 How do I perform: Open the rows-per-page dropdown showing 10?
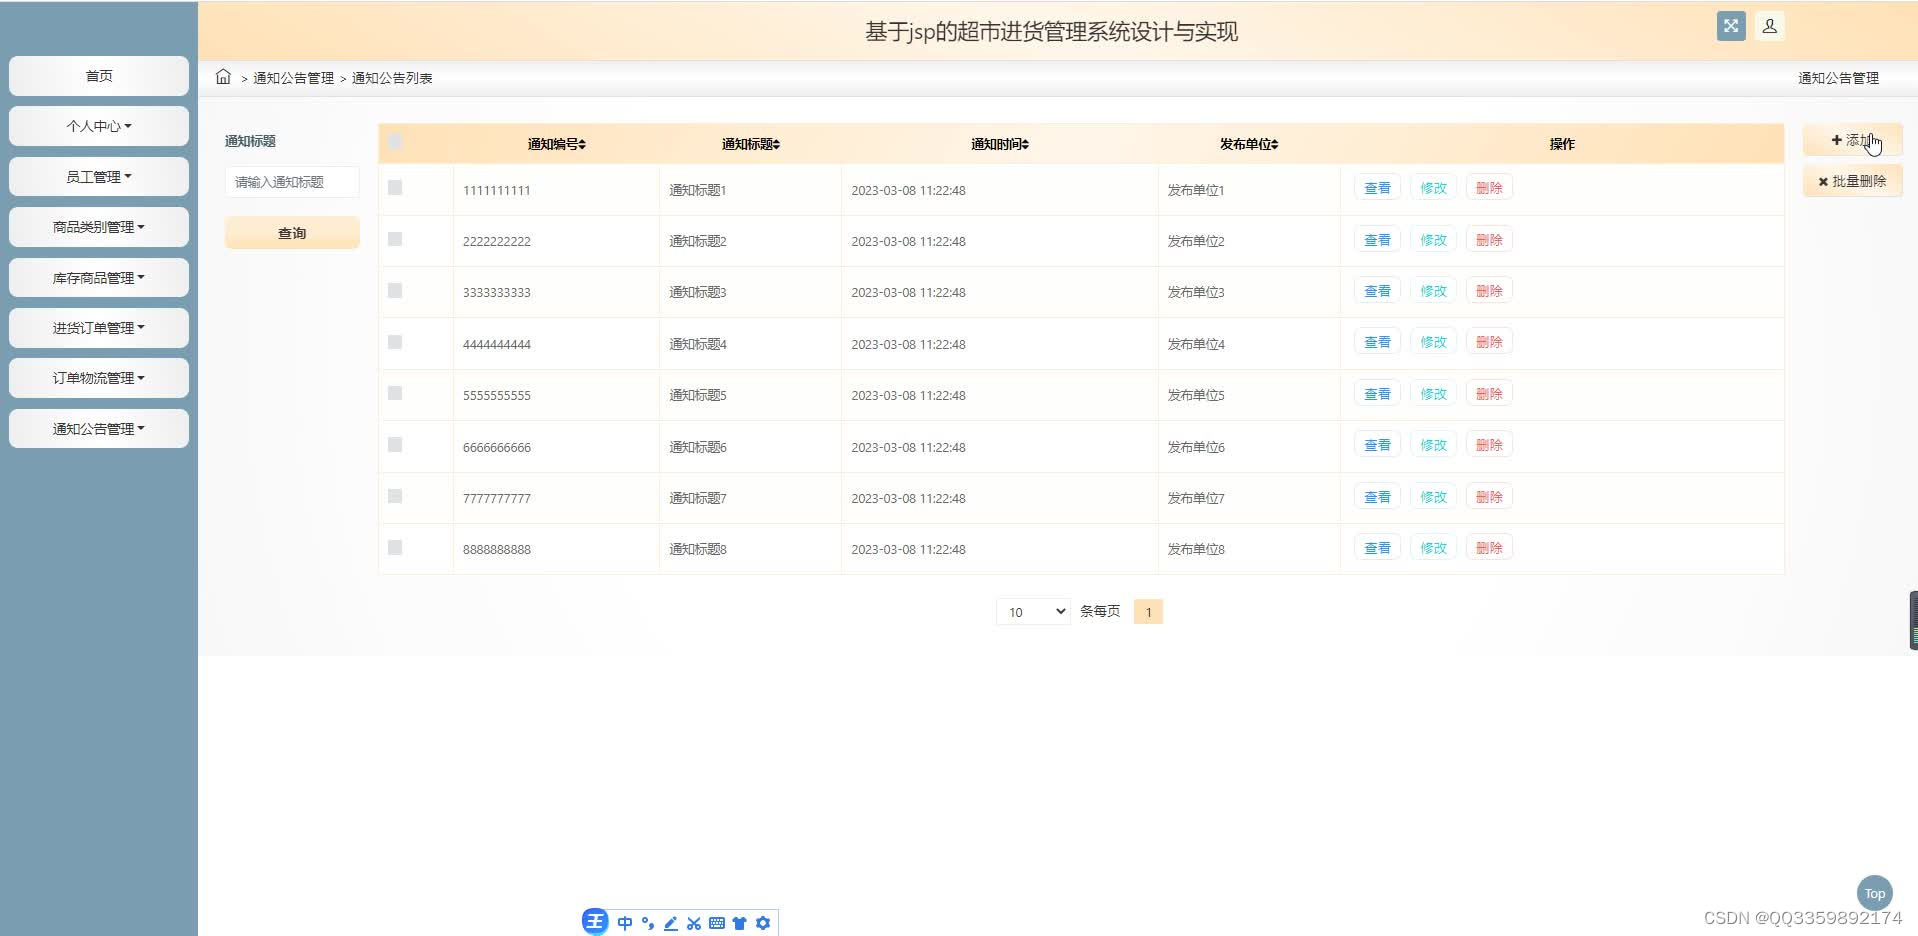pyautogui.click(x=1033, y=611)
